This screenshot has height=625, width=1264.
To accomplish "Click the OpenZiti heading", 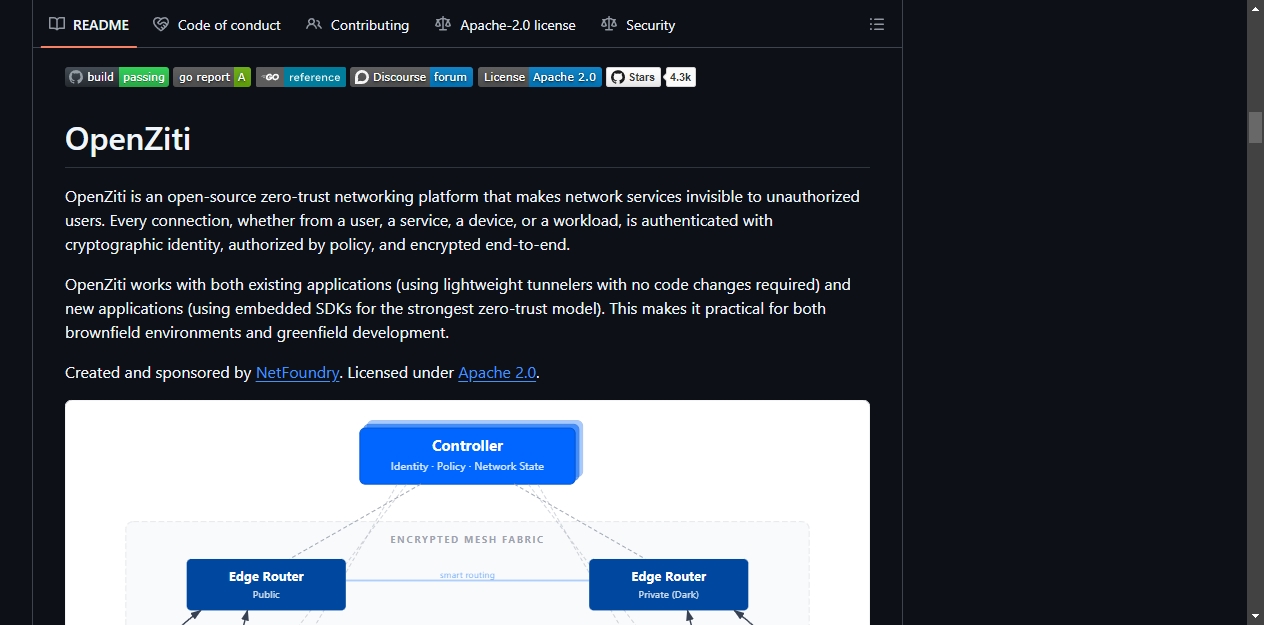I will (x=128, y=138).
